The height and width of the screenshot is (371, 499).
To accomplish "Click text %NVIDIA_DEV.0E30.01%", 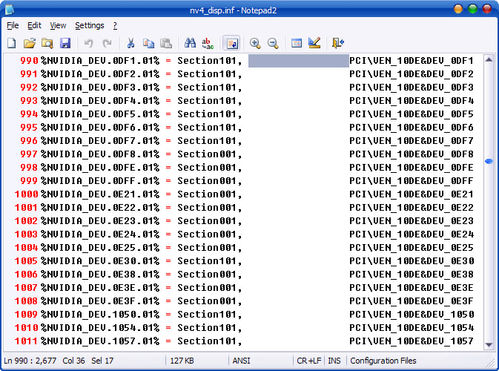I will (x=100, y=261).
